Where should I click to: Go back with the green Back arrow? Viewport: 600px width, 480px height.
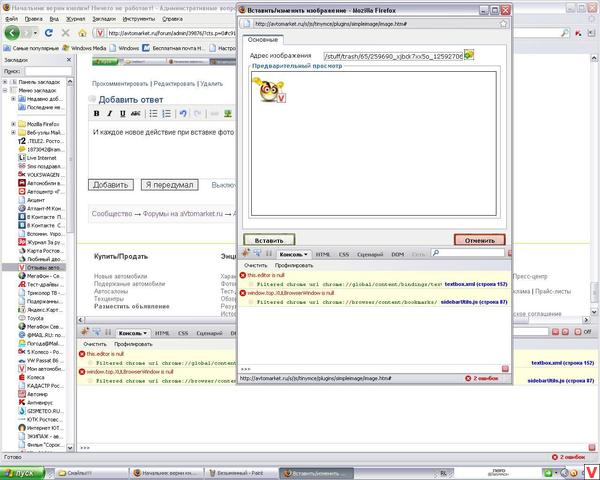coord(12,33)
